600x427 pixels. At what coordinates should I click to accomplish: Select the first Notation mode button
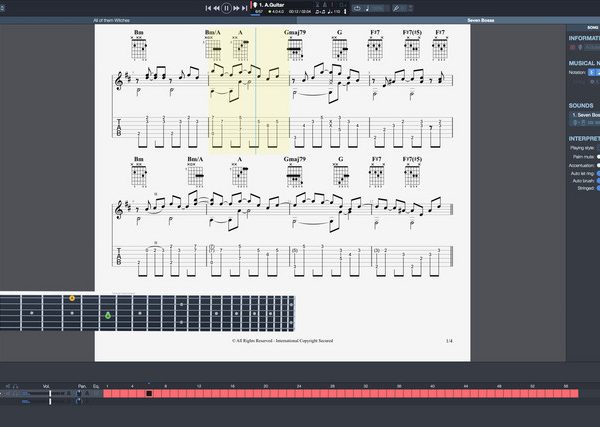(591, 72)
